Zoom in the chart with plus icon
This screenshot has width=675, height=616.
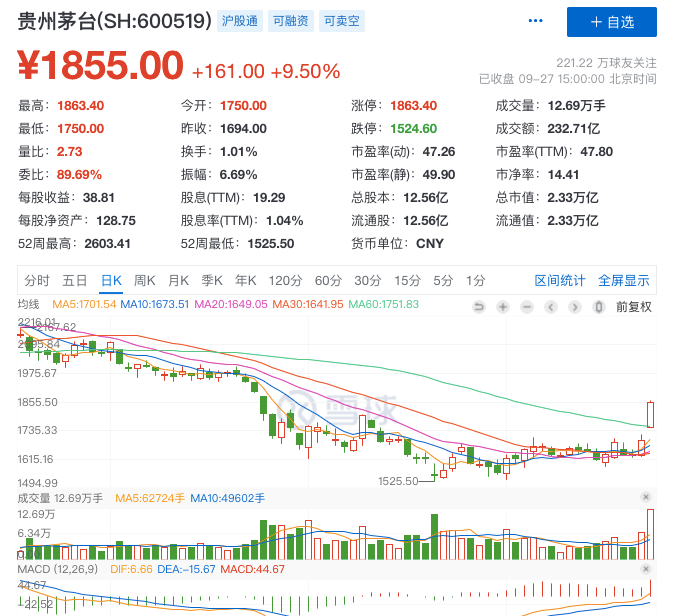502,307
